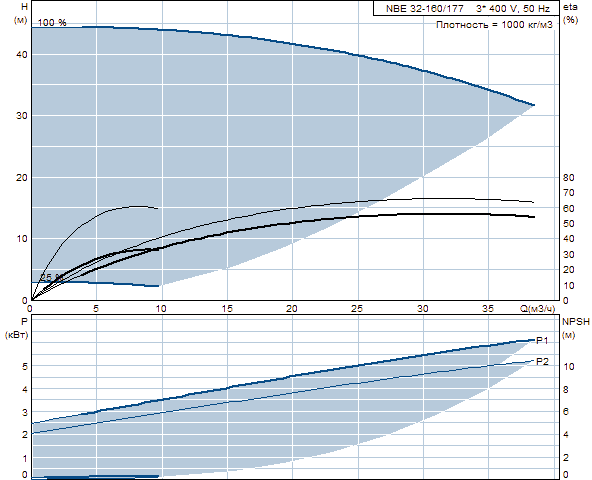592x480 pixels.
Task: Click the P (кВт) power axis label
Action: point(17,328)
